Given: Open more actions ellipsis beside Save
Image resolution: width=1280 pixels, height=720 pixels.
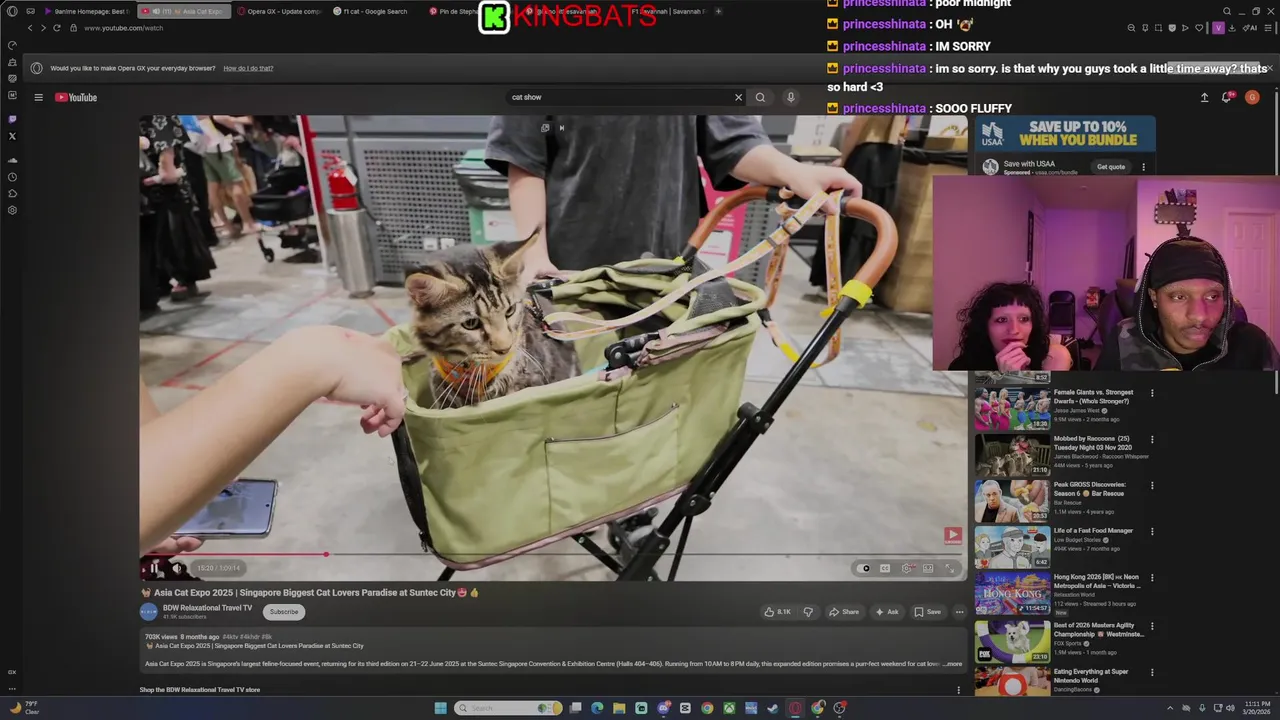Looking at the screenshot, I should (959, 612).
